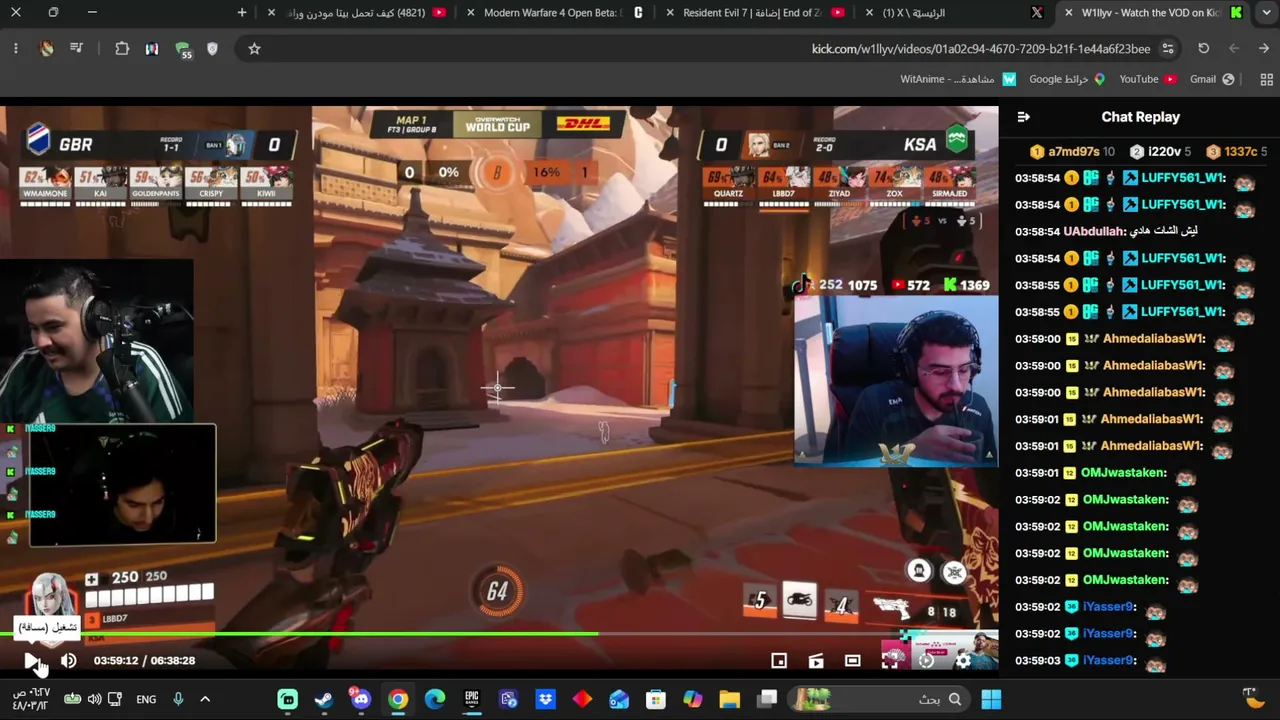Open a new browser tab

(242, 13)
